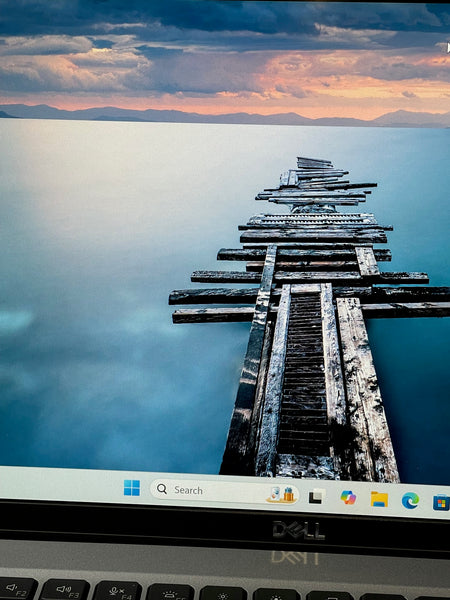Click inside the taskbar Search box
This screenshot has height=600, width=450.
tap(225, 491)
